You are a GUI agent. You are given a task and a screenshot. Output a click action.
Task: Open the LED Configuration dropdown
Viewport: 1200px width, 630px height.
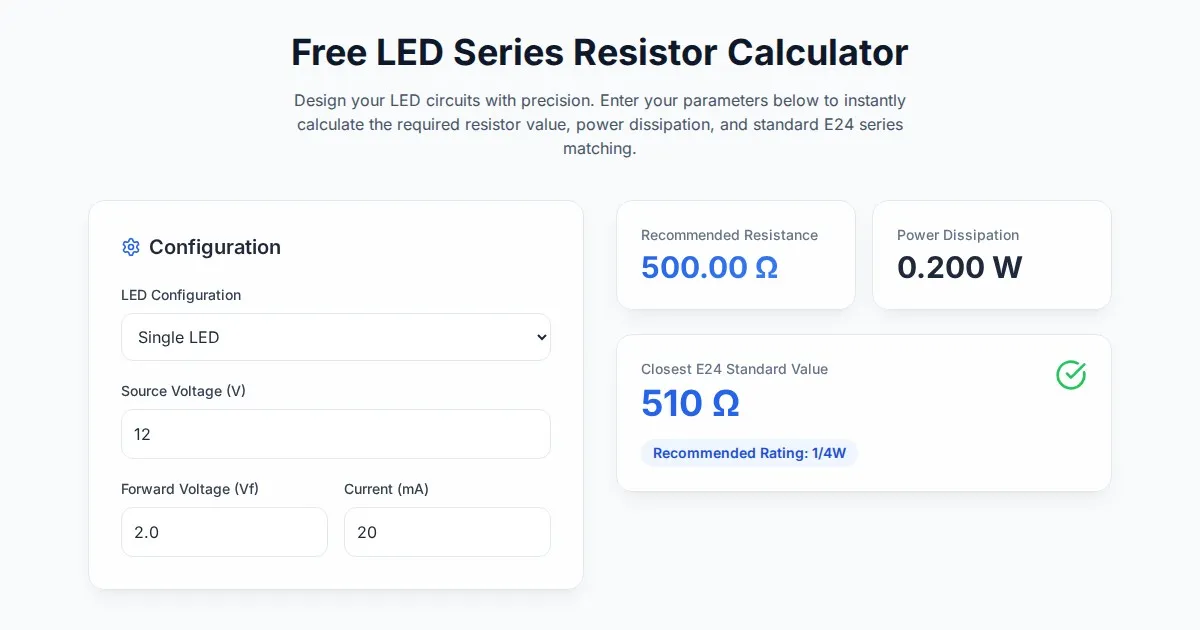tap(336, 337)
